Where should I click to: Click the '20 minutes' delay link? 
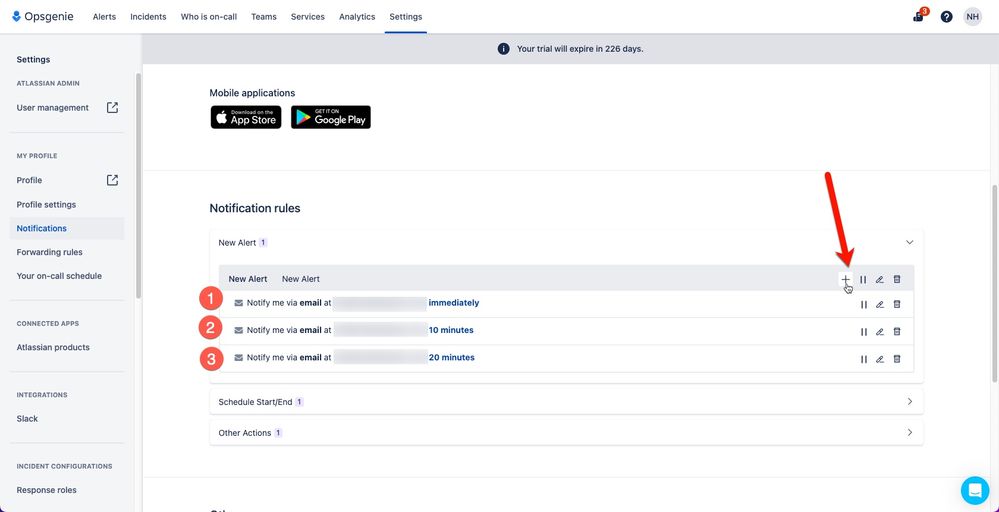click(x=452, y=357)
